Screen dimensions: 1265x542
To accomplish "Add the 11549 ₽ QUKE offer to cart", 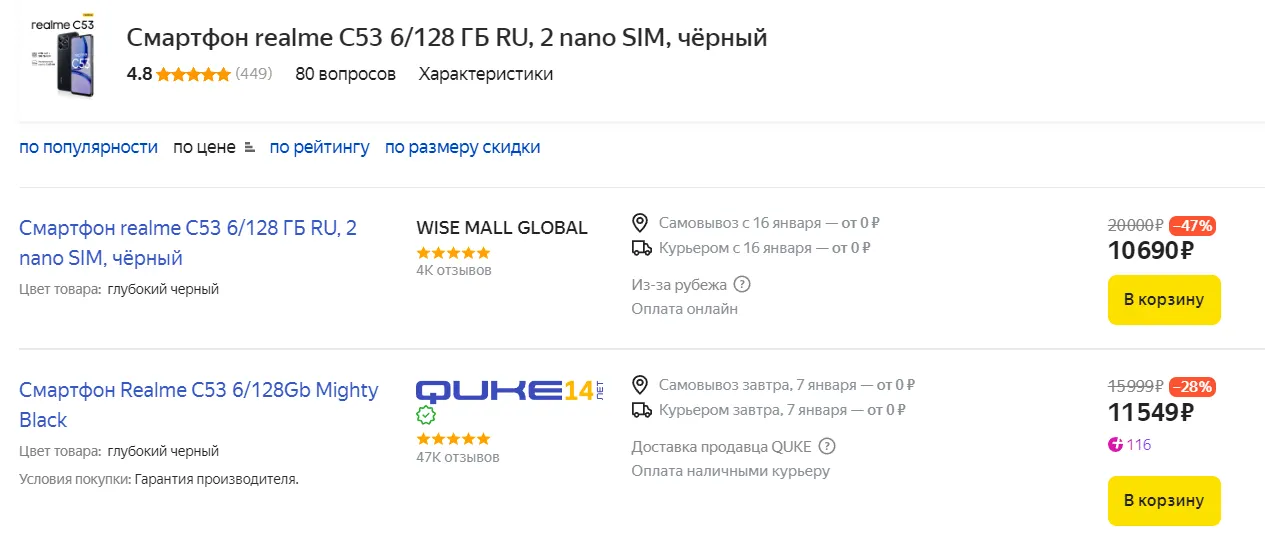I will click(1164, 500).
